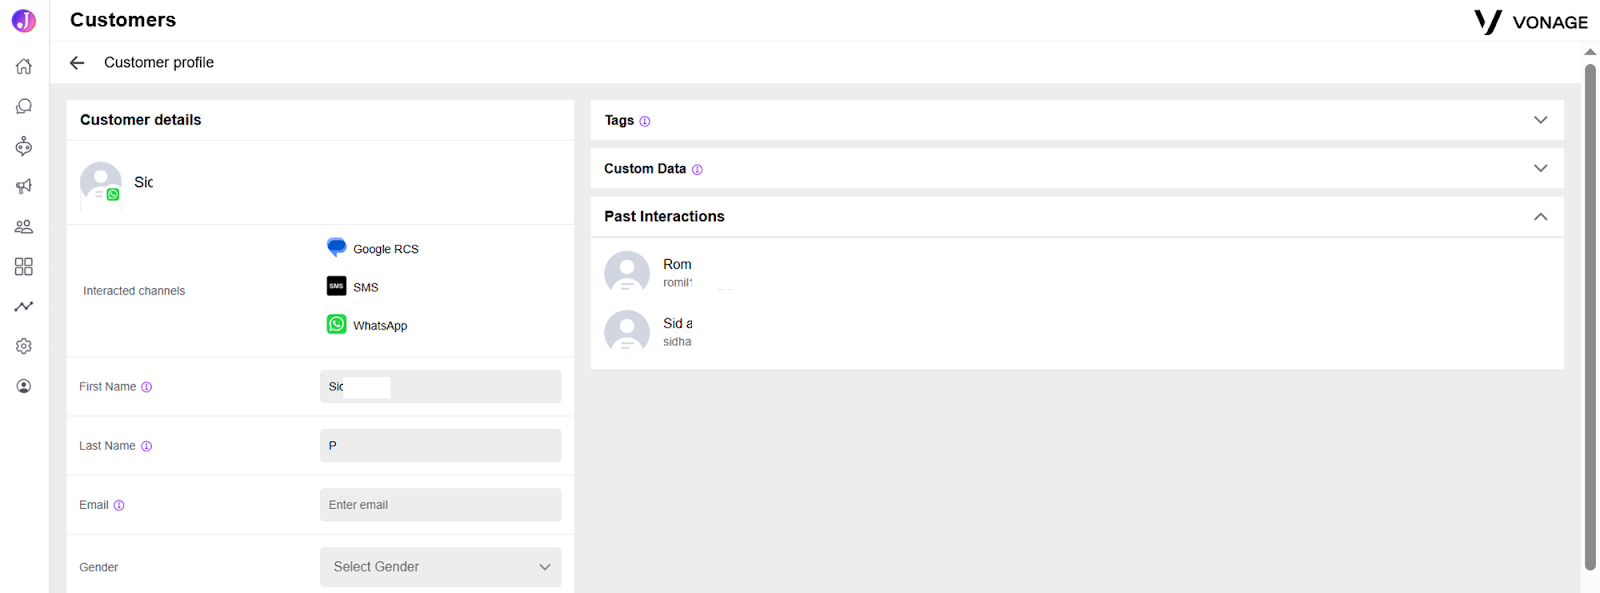Click the Last Name input field
This screenshot has width=1600, height=593.
click(441, 446)
